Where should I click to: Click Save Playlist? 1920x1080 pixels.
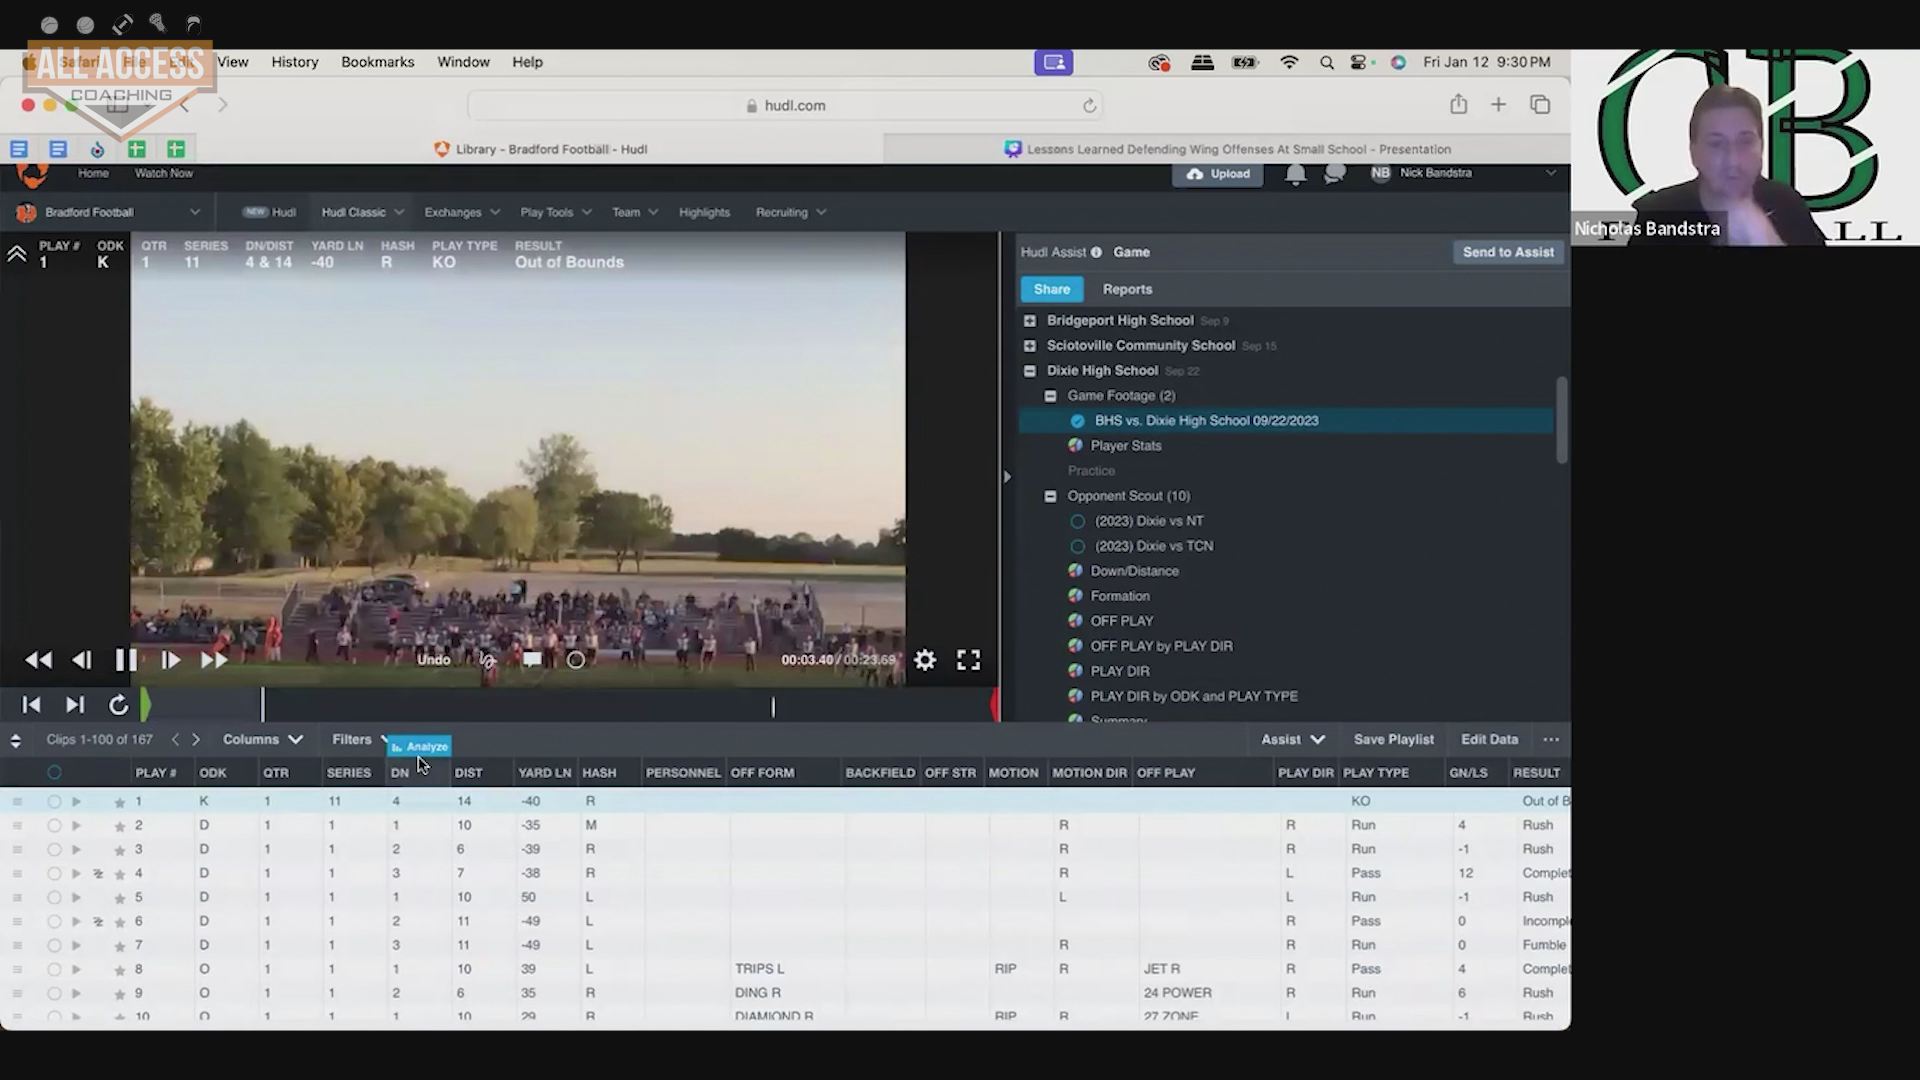[1393, 739]
